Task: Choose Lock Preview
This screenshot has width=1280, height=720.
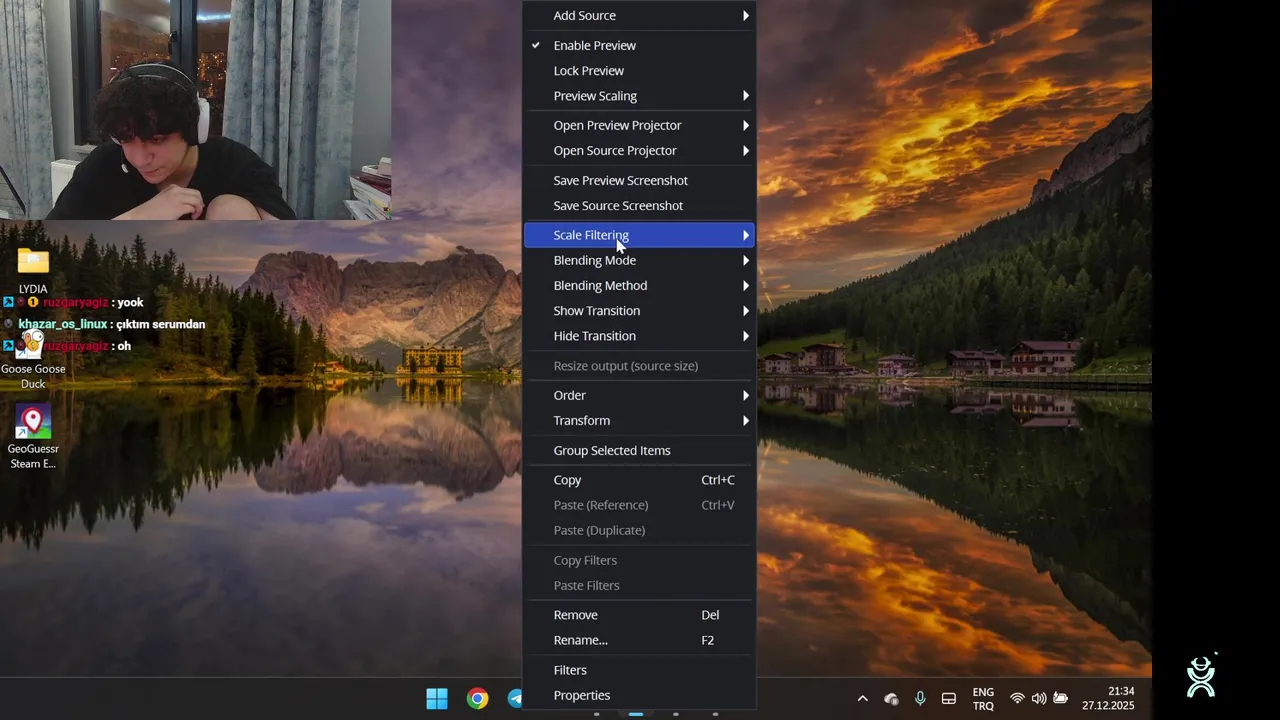Action: coord(640,70)
